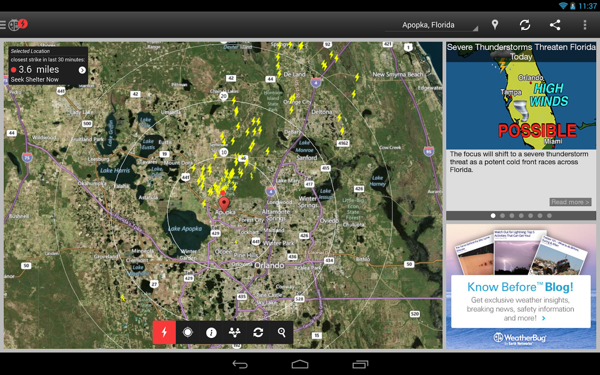
Task: Select the second carousel page dot
Action: coord(502,215)
